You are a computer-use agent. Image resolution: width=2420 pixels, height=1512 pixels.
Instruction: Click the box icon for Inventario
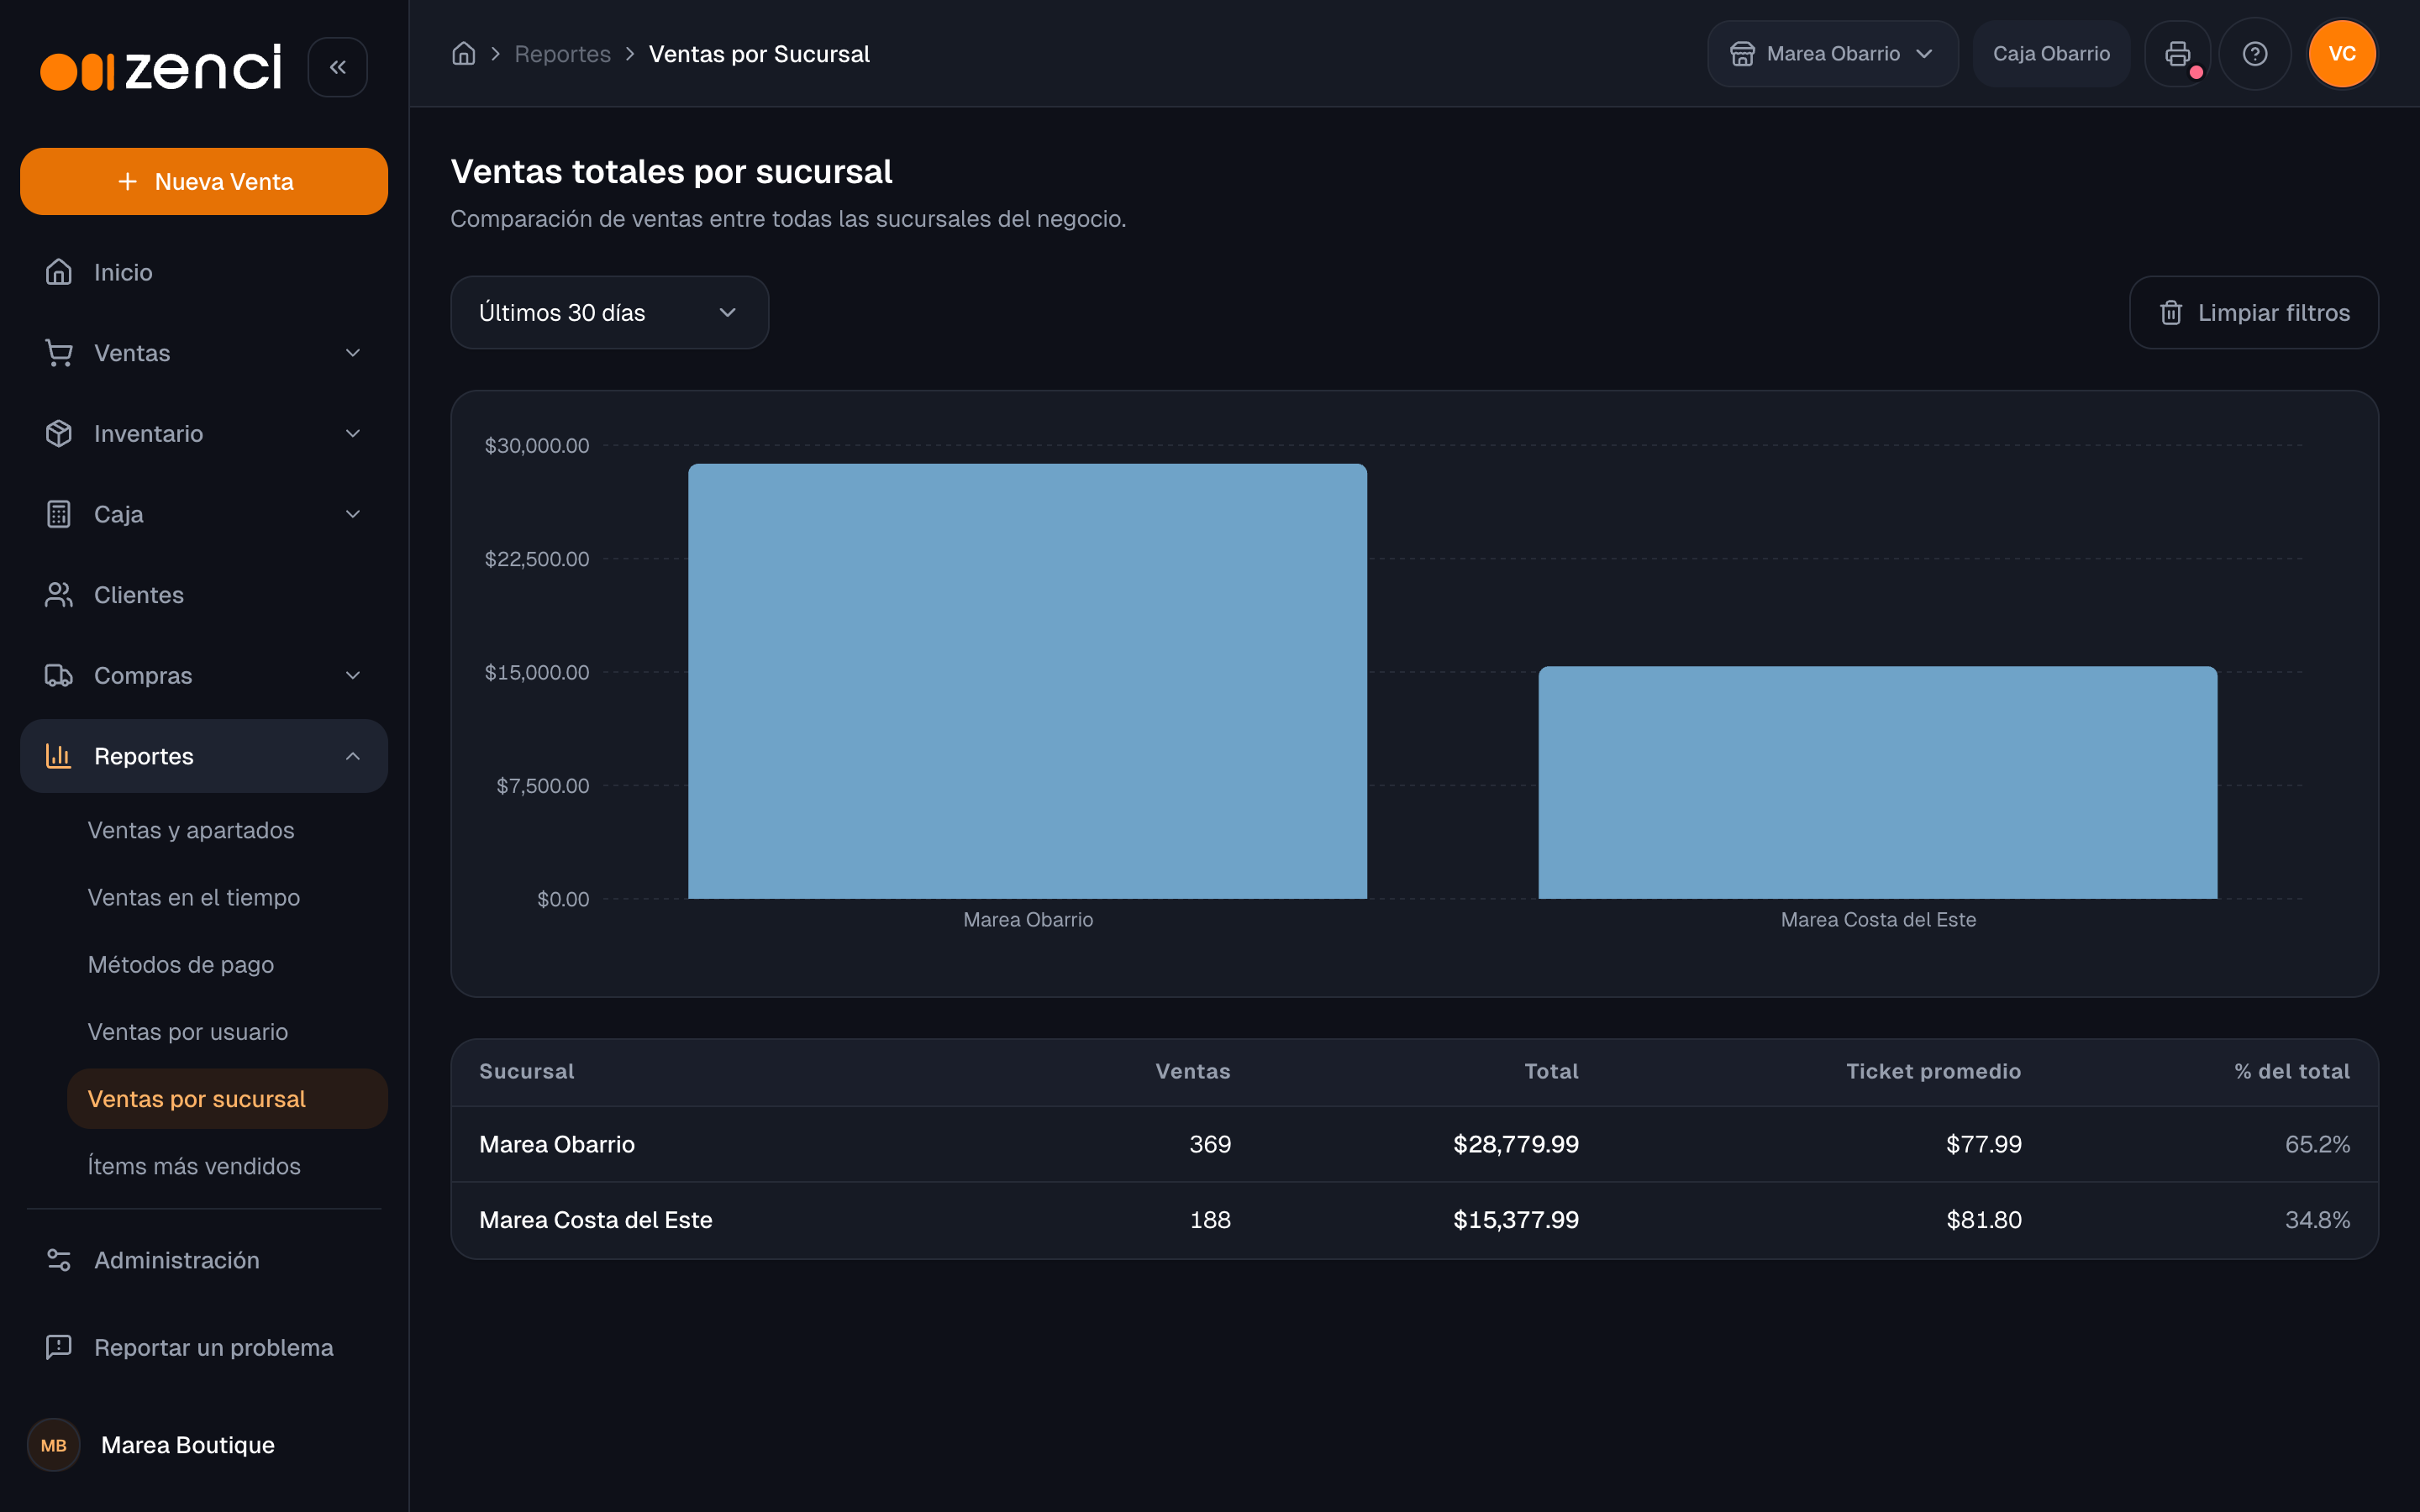(59, 433)
